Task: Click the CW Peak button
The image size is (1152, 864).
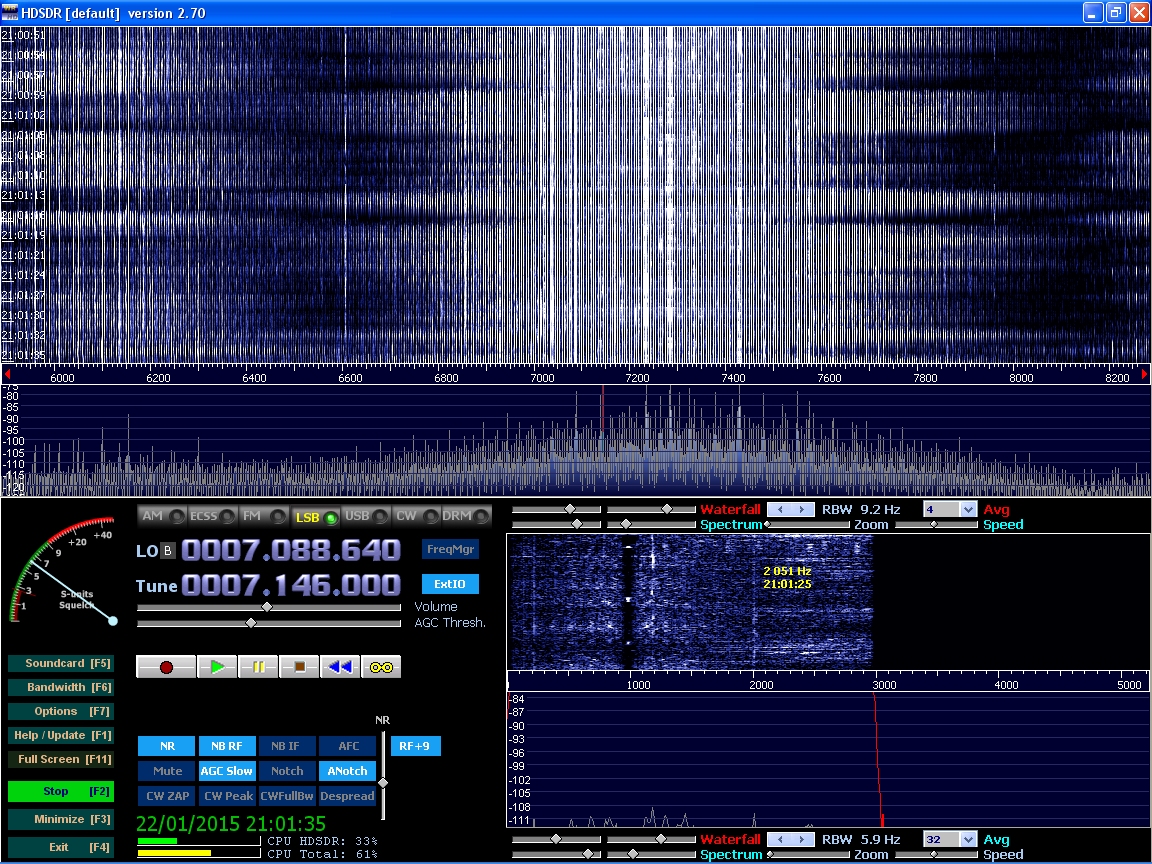Action: click(227, 796)
